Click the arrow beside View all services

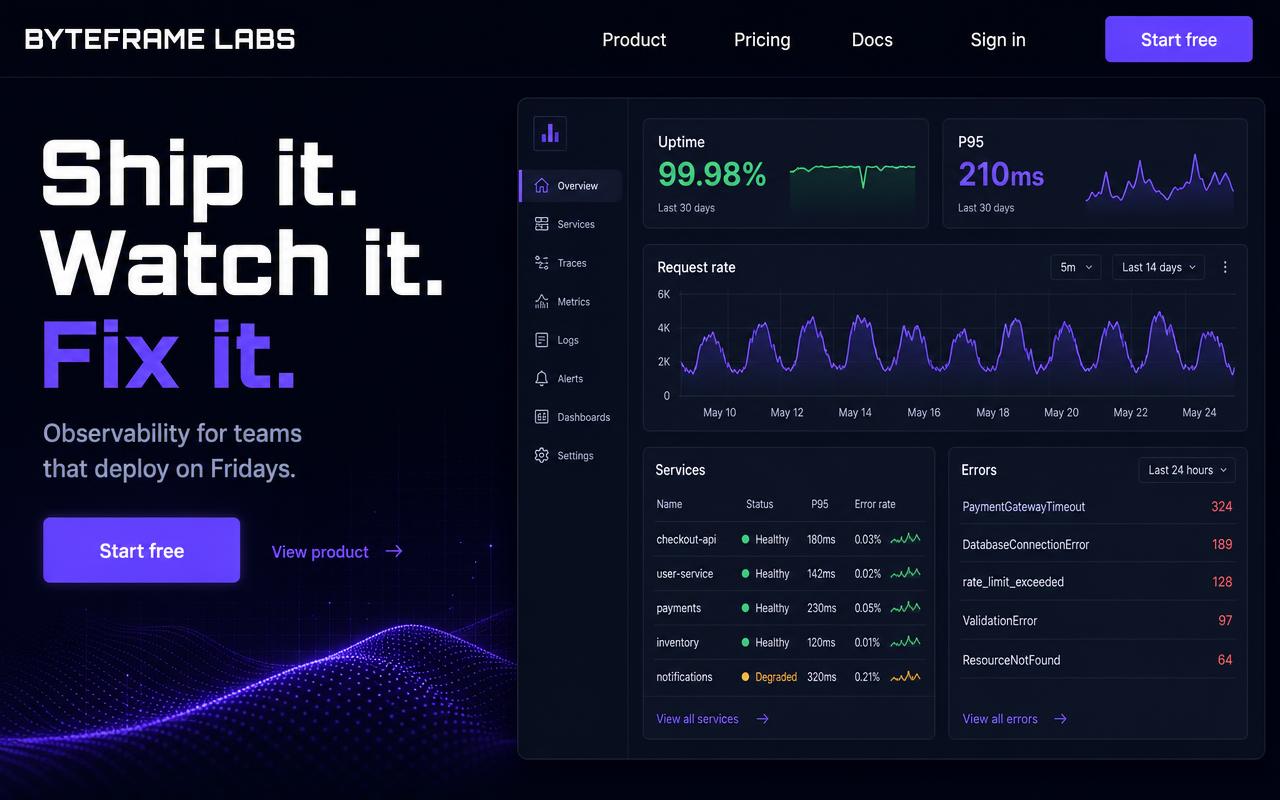click(762, 719)
